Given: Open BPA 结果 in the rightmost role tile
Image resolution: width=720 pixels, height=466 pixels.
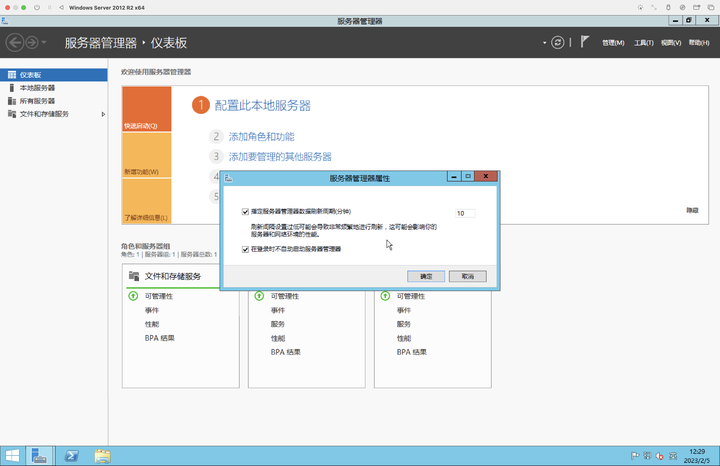Looking at the screenshot, I should [x=411, y=352].
